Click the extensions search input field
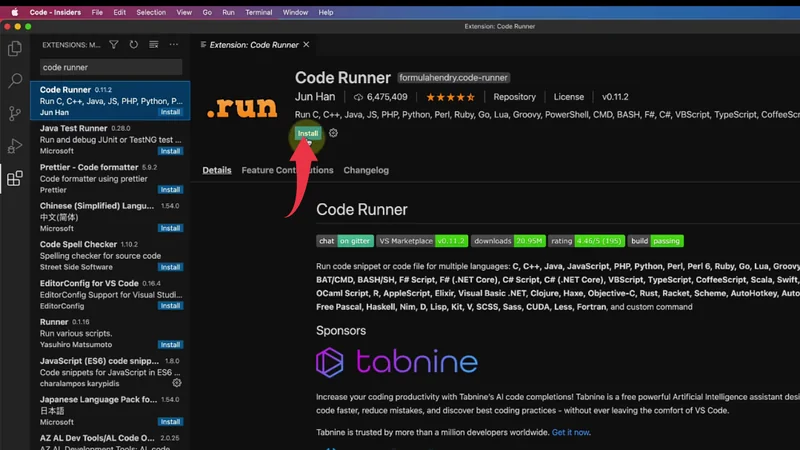800x450 pixels. [110, 67]
